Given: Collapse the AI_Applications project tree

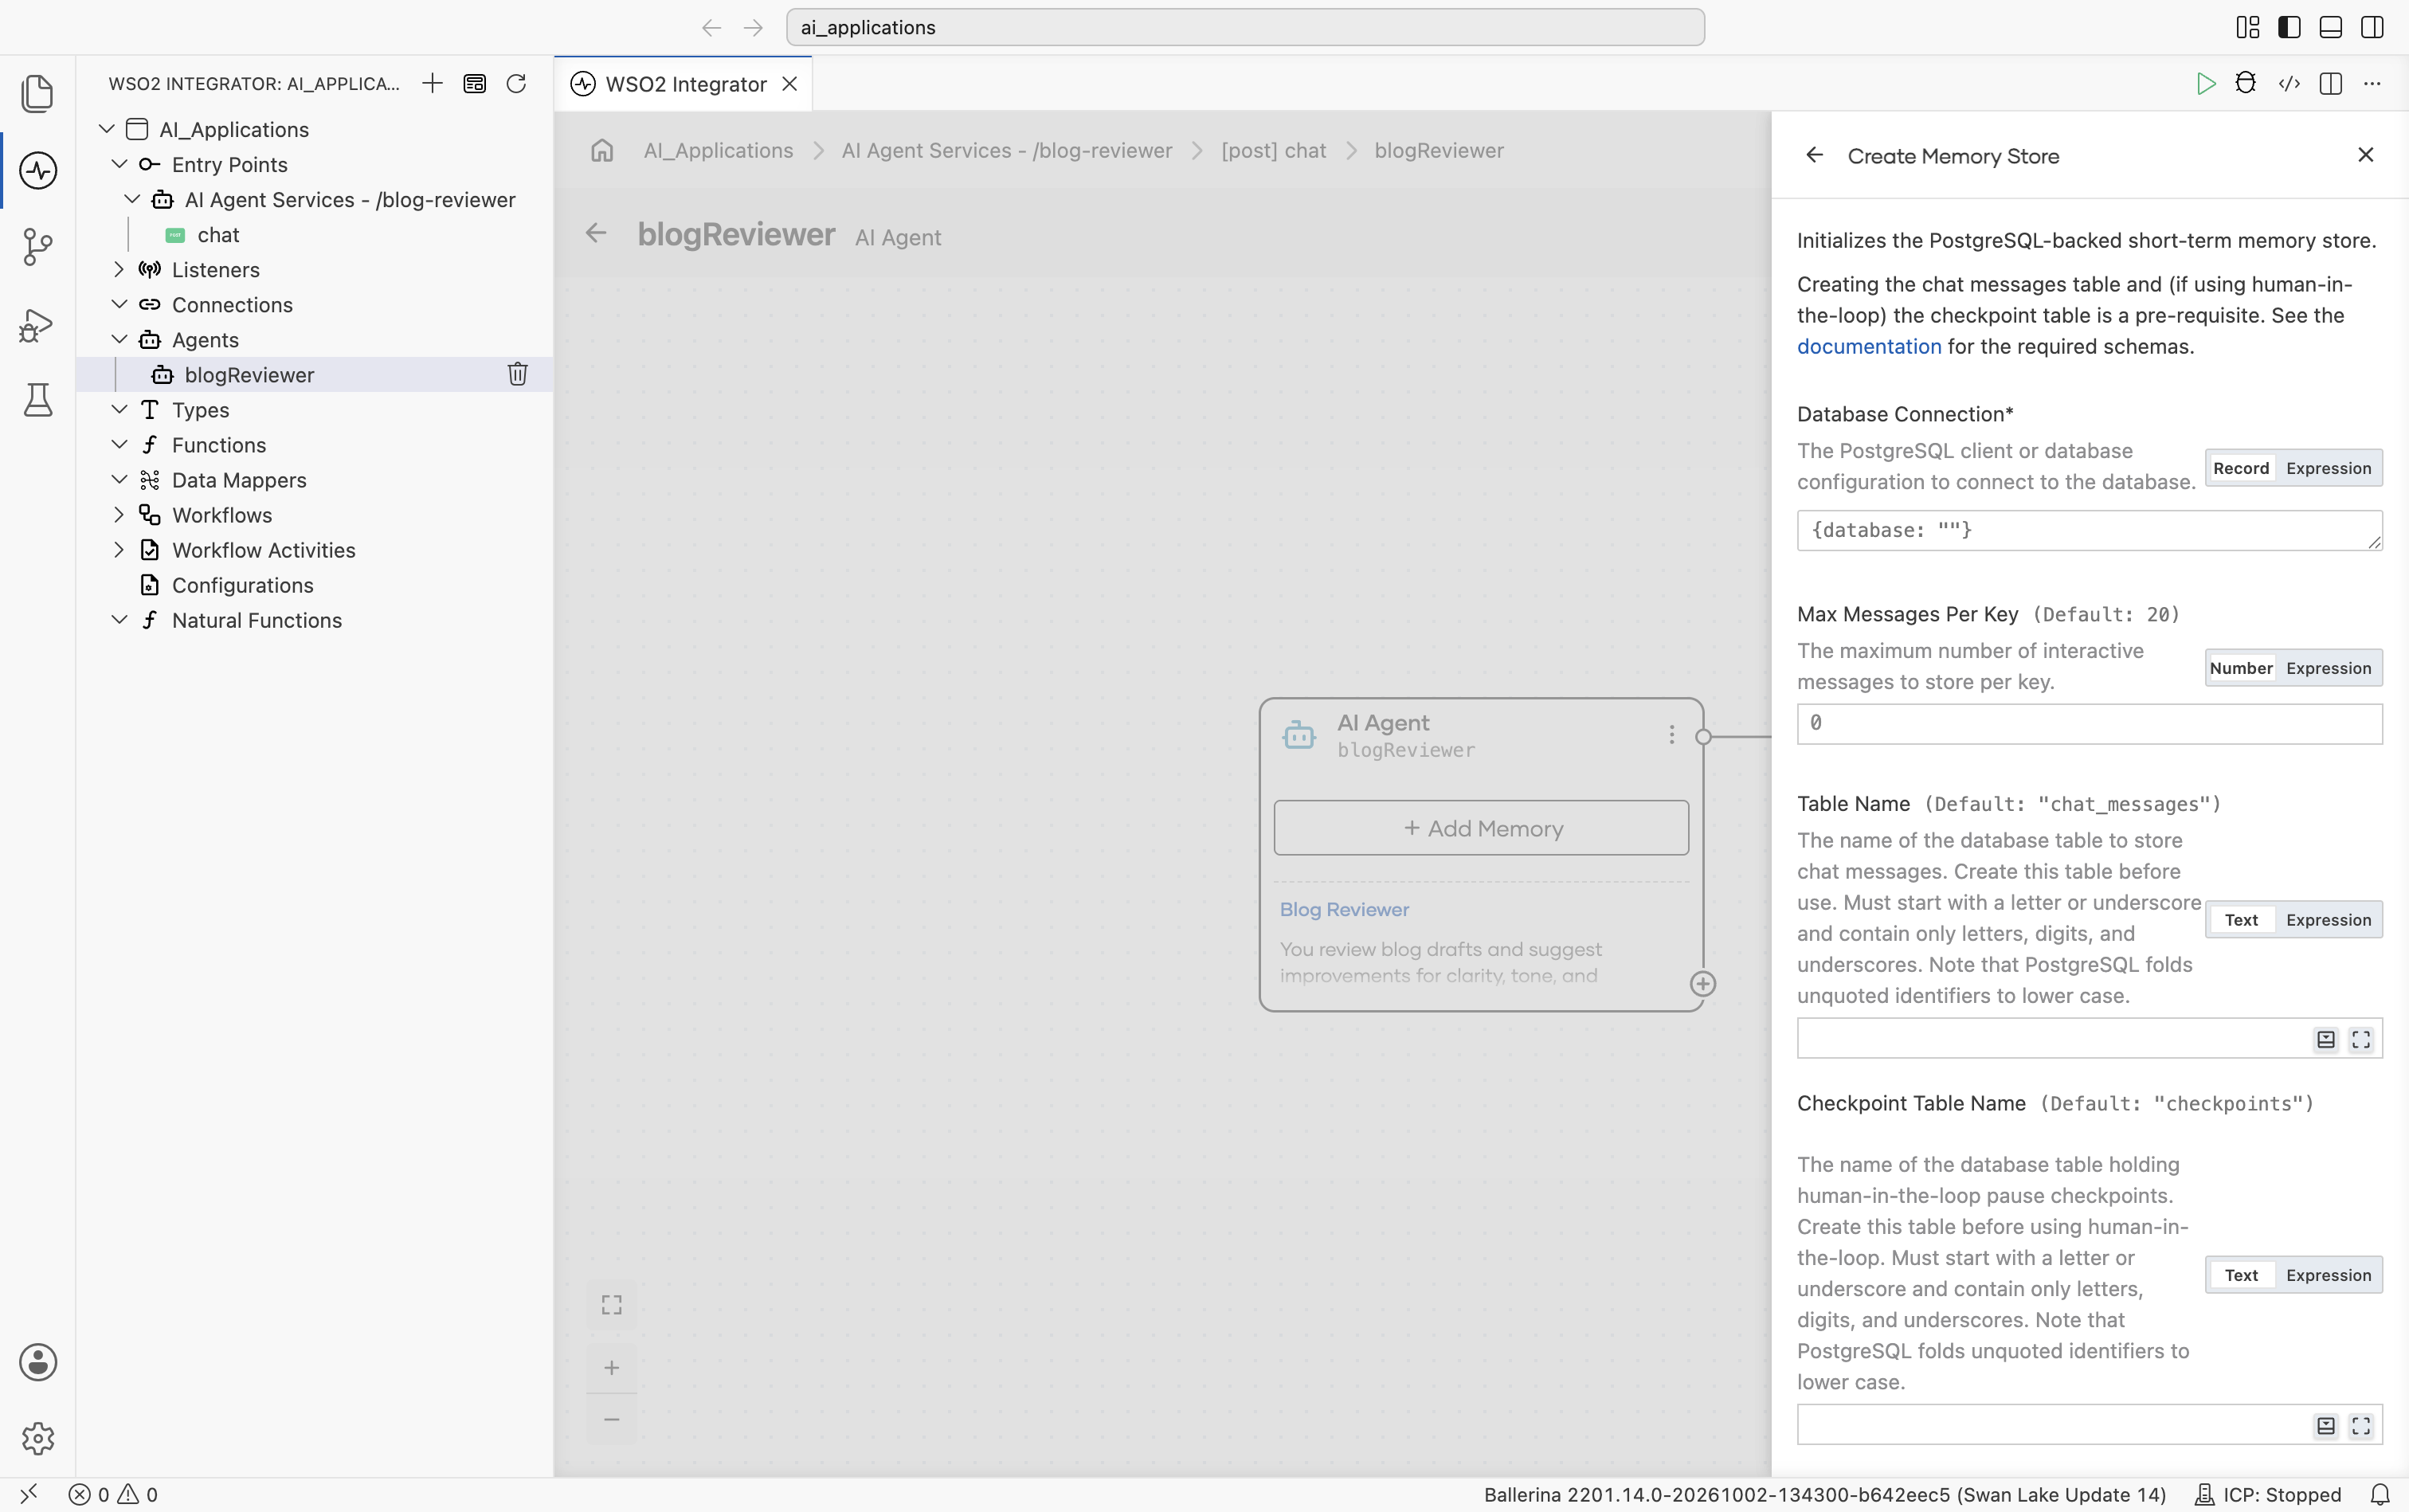Looking at the screenshot, I should [x=107, y=129].
